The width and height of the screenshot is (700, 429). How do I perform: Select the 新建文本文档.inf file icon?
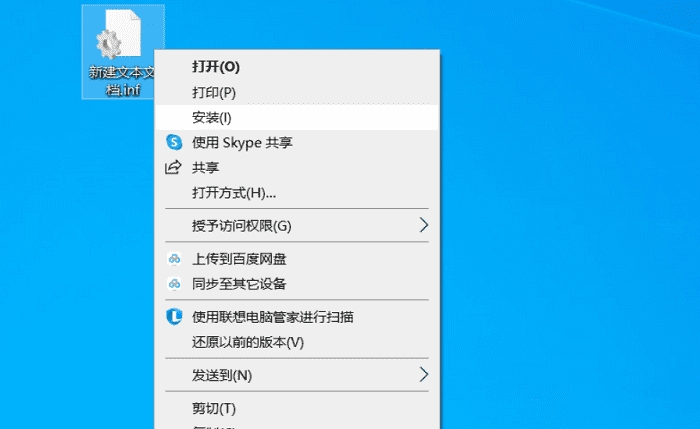pyautogui.click(x=119, y=35)
